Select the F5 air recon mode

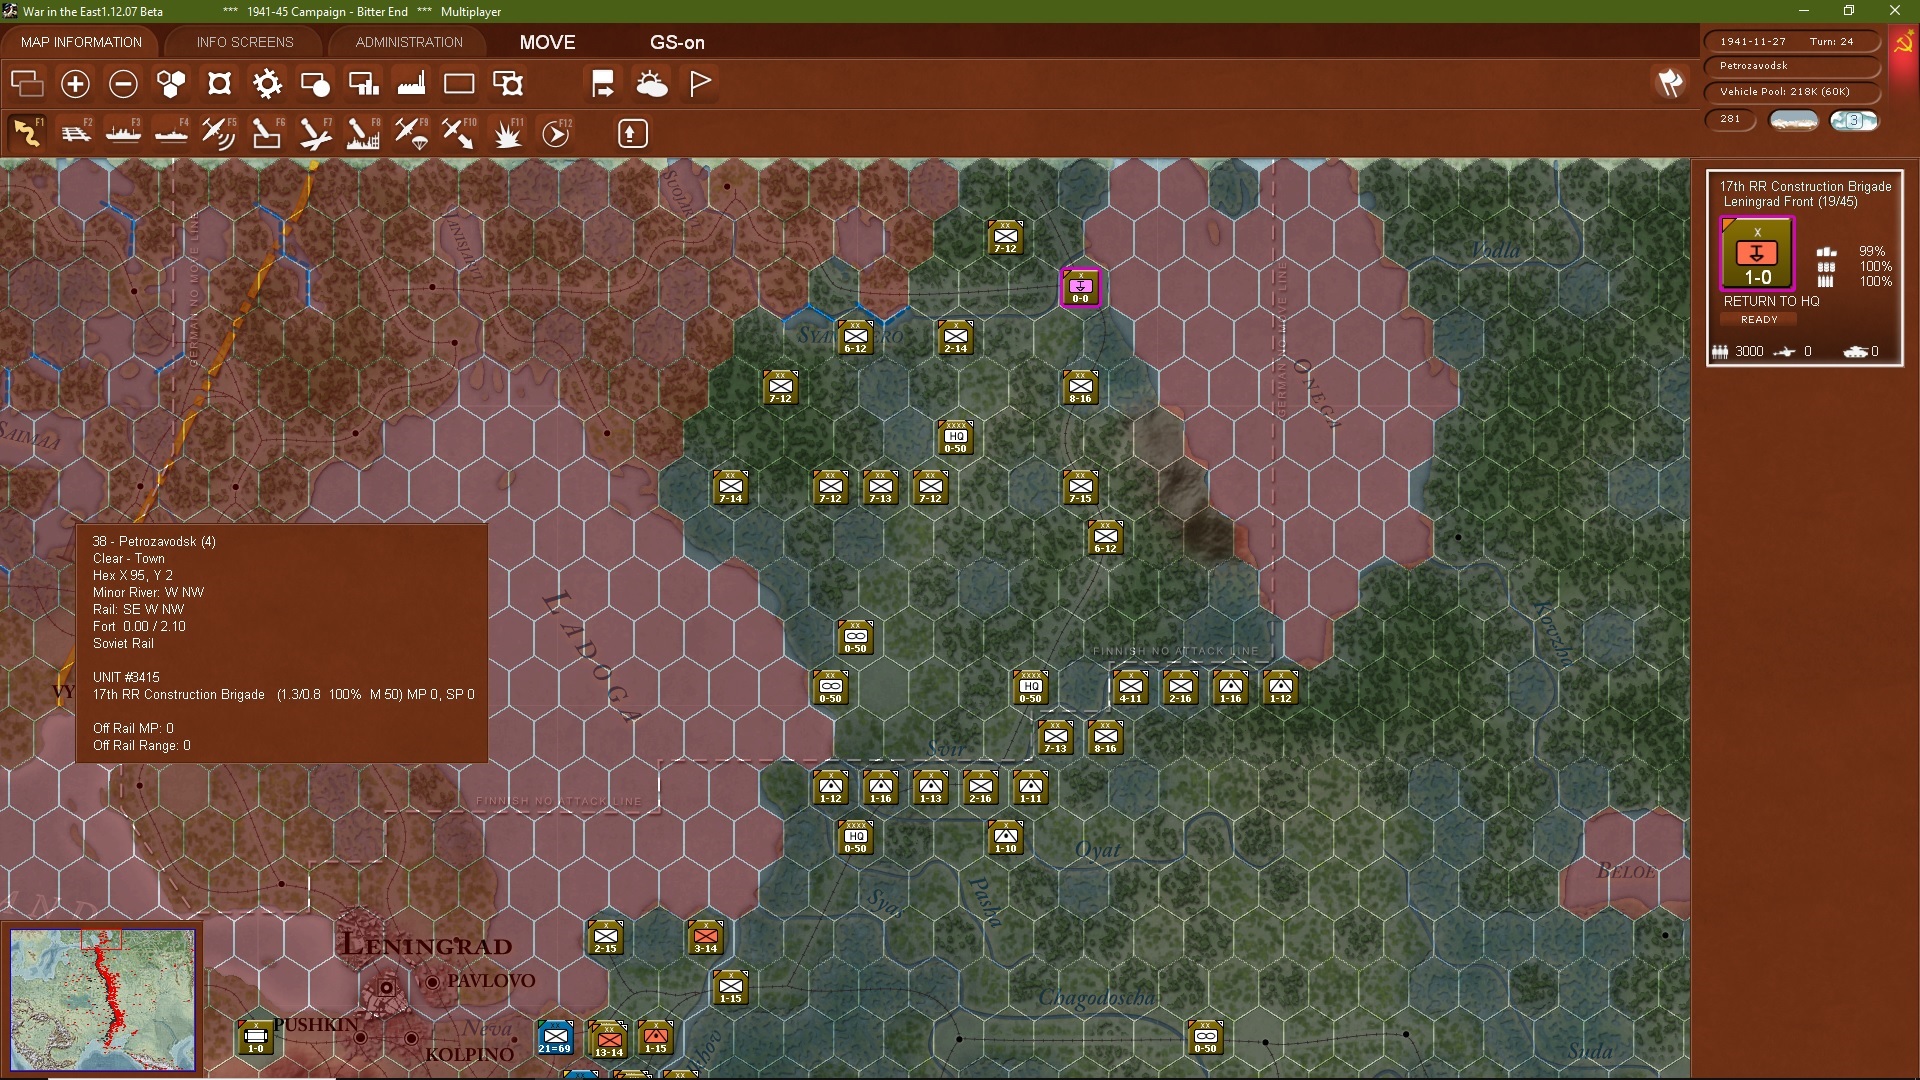(220, 133)
